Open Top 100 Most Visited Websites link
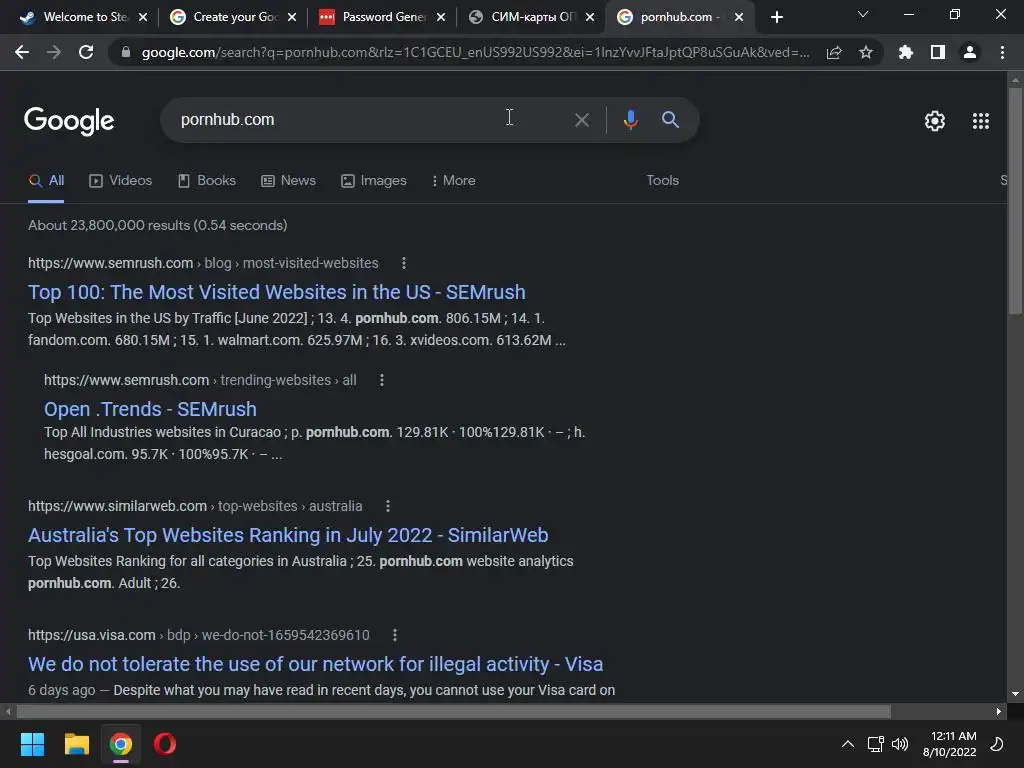Viewport: 1024px width, 768px height. [277, 292]
